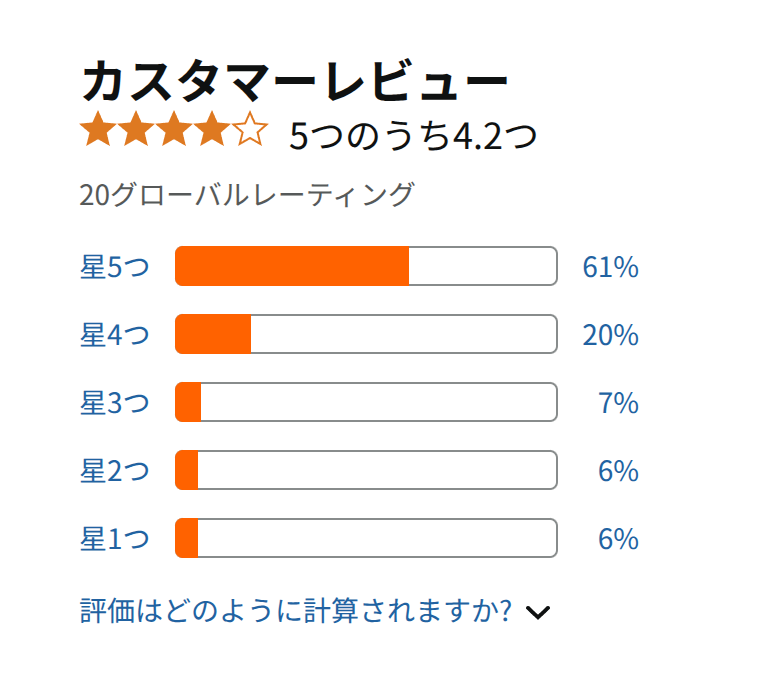Click the 5-star histogram bar
Viewport: 766px width, 678px height.
tap(366, 266)
